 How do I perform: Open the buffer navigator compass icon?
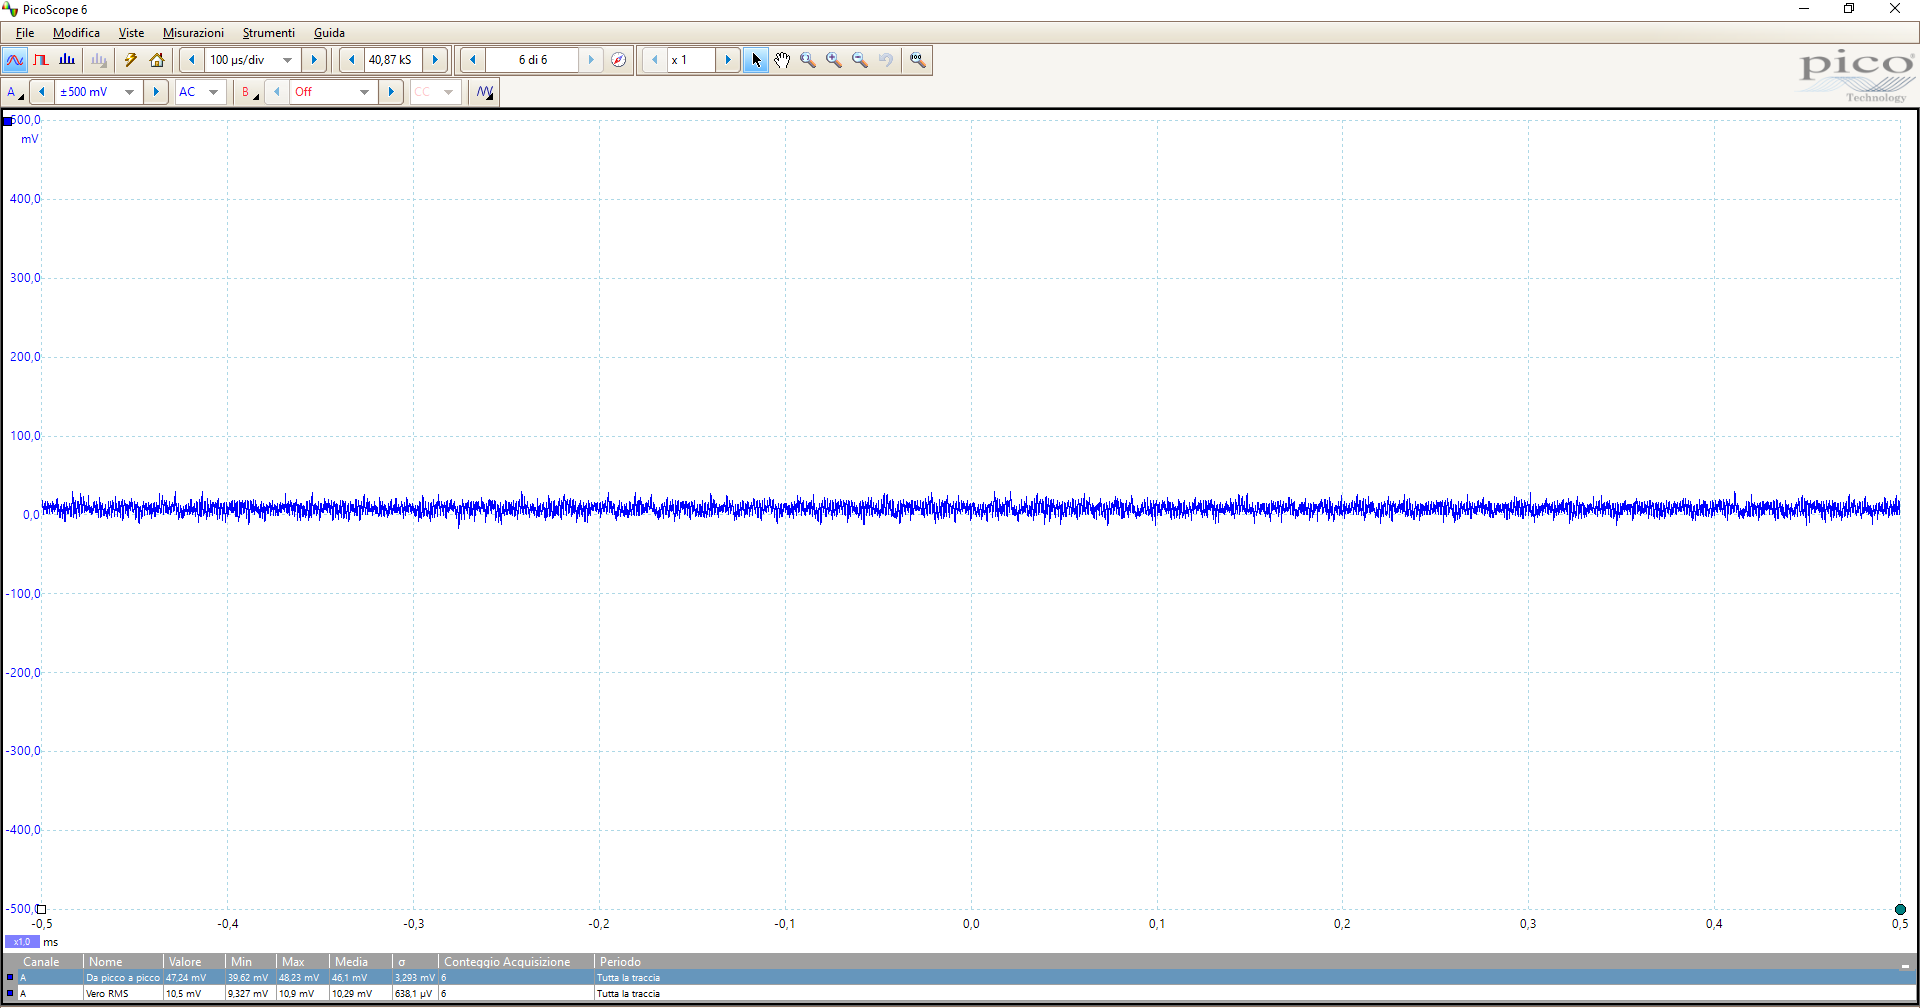coord(619,60)
